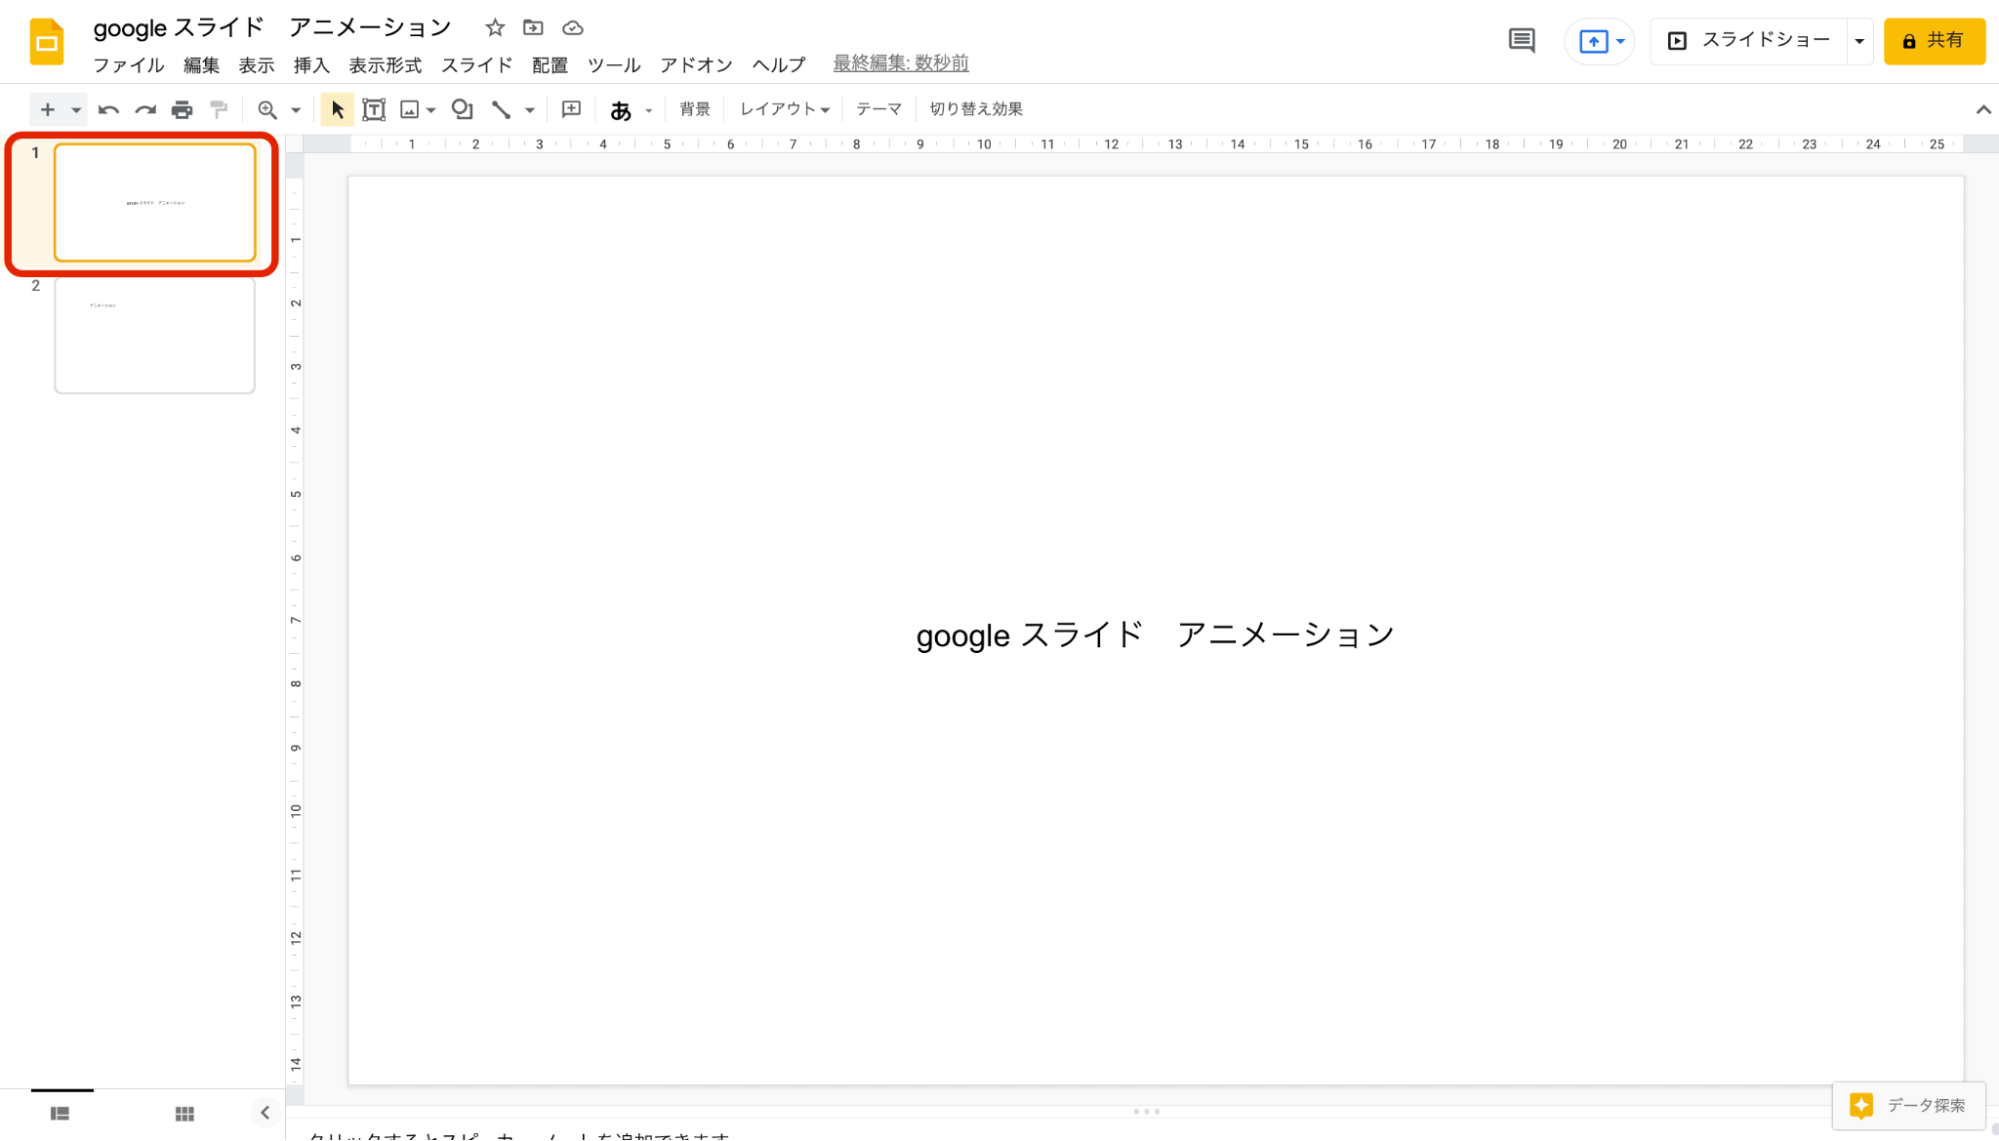Expand the present to meeting dropdown arrow
This screenshot has height=1141, width=1999.
point(1620,42)
